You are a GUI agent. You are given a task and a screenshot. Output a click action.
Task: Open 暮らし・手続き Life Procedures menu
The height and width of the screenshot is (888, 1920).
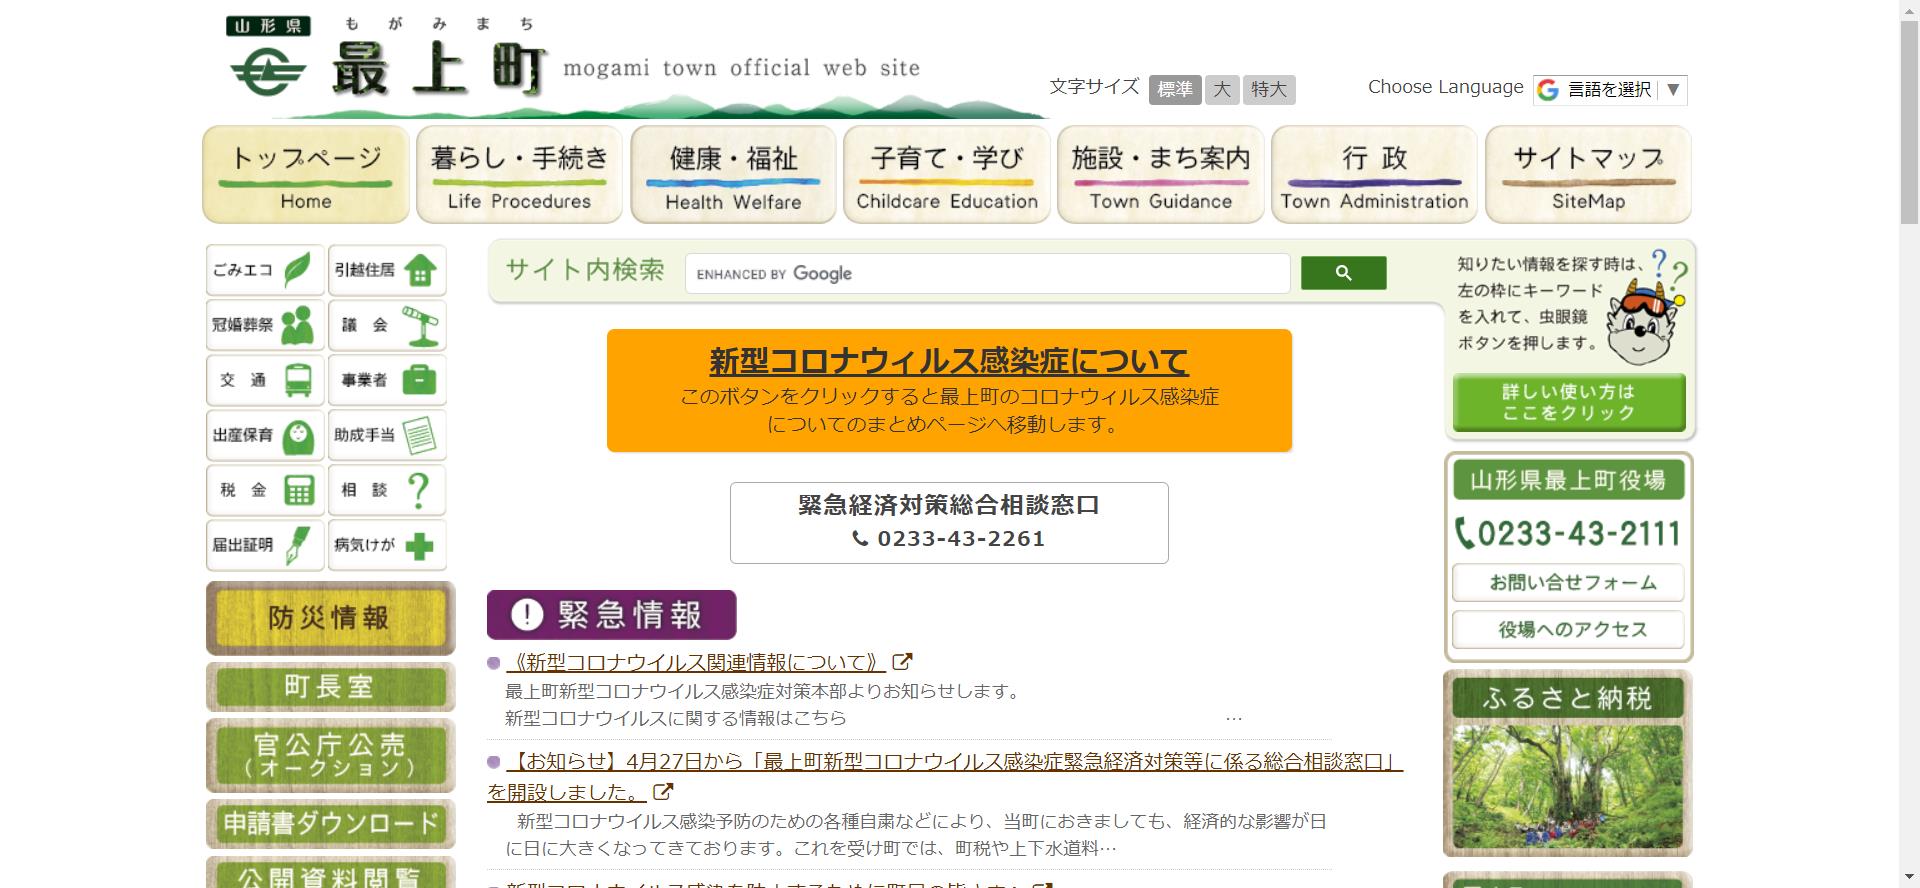(x=520, y=174)
